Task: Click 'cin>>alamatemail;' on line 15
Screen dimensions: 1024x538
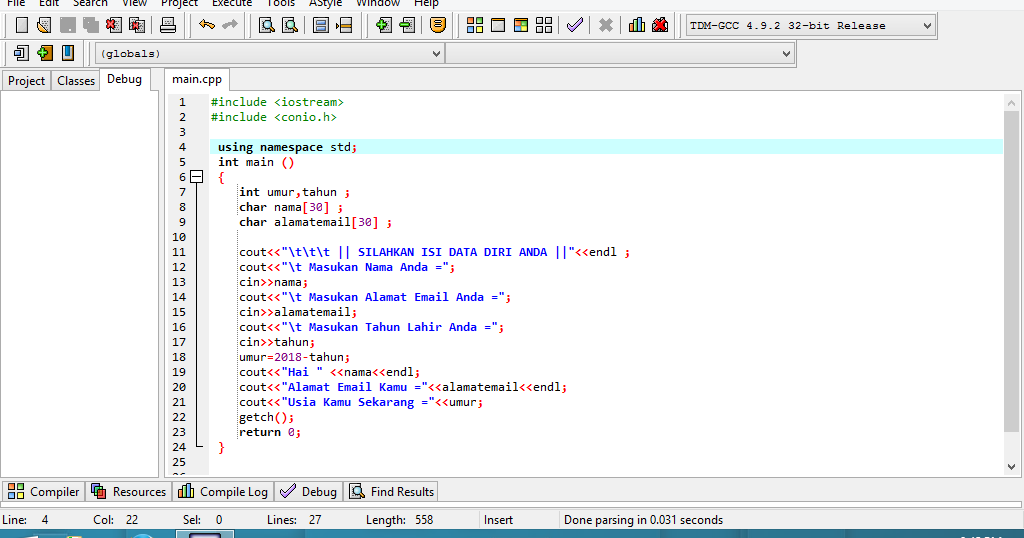Action: point(298,312)
